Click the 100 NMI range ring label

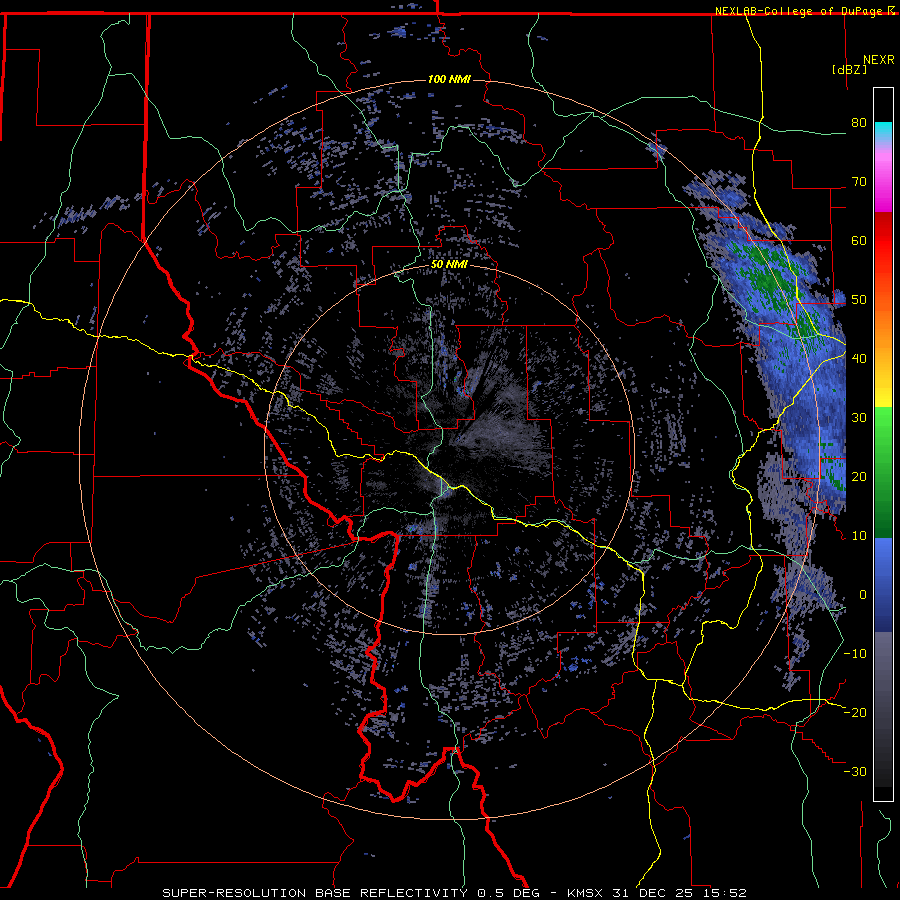pyautogui.click(x=449, y=79)
